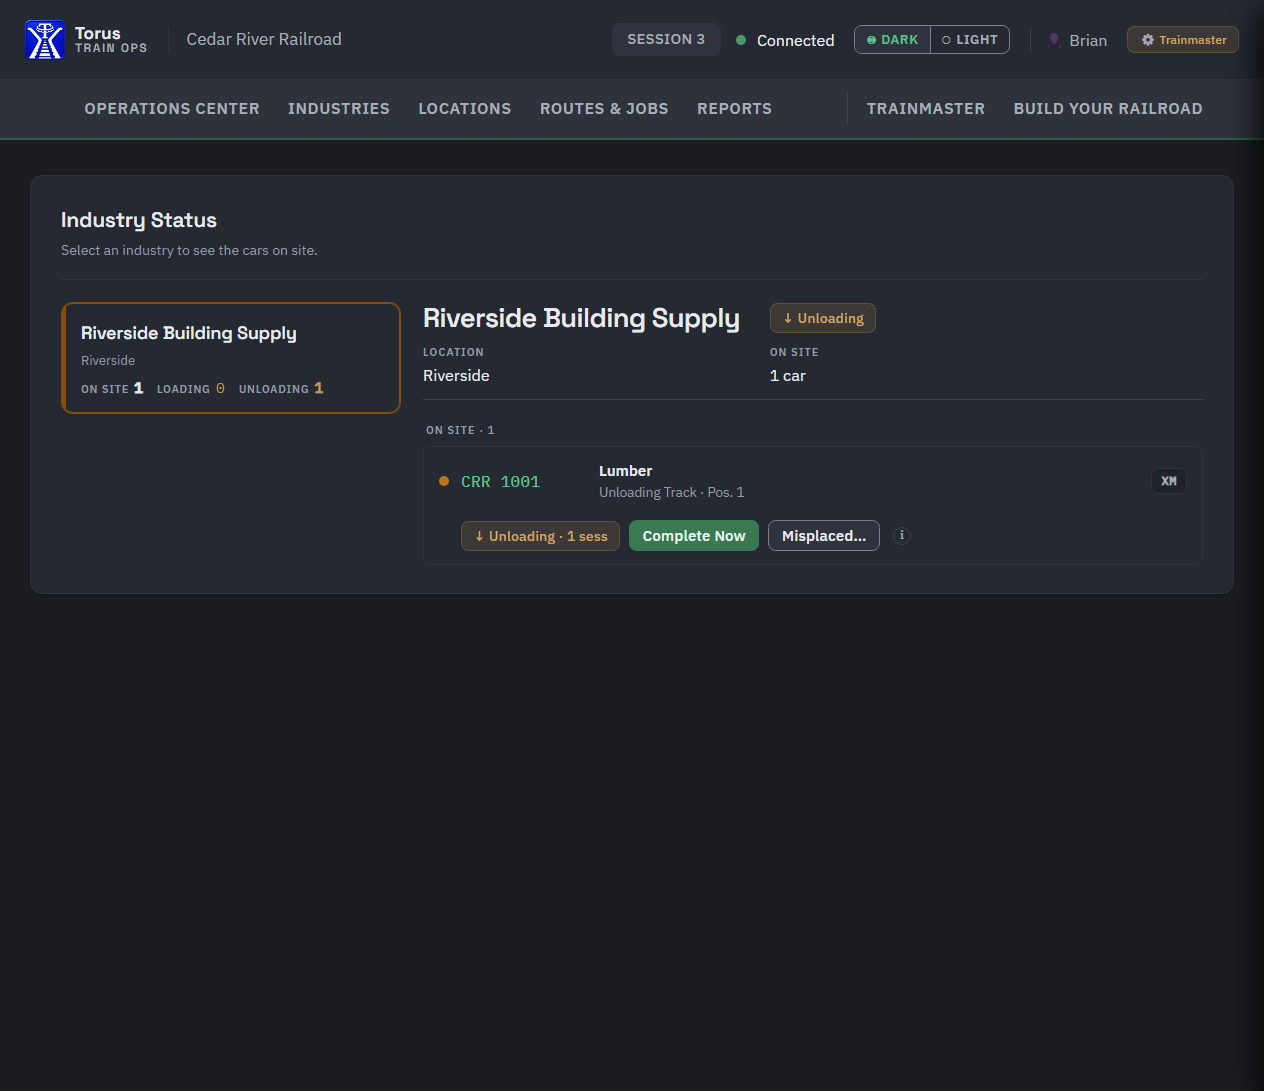Click the Unloading Track · Pos. 1 text

(672, 493)
